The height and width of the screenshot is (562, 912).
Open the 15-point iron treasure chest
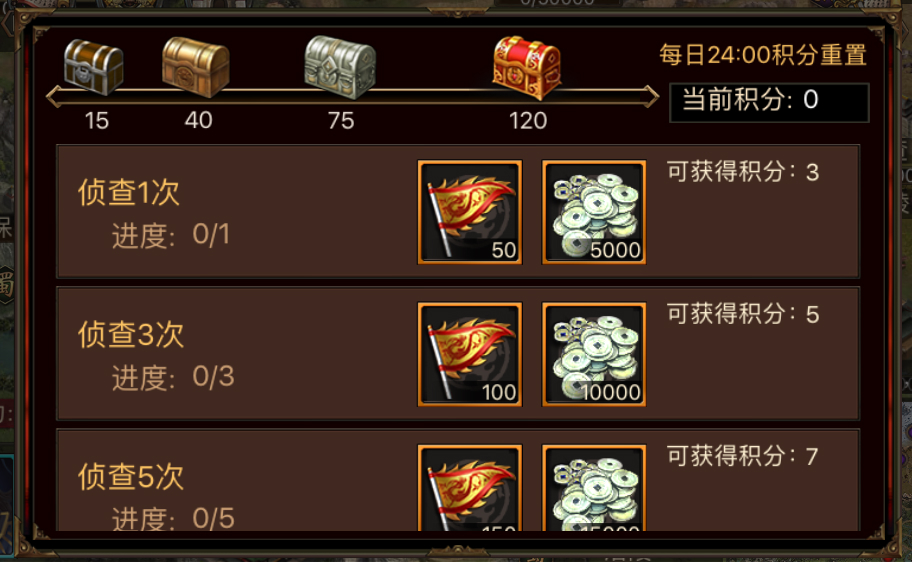pos(94,67)
